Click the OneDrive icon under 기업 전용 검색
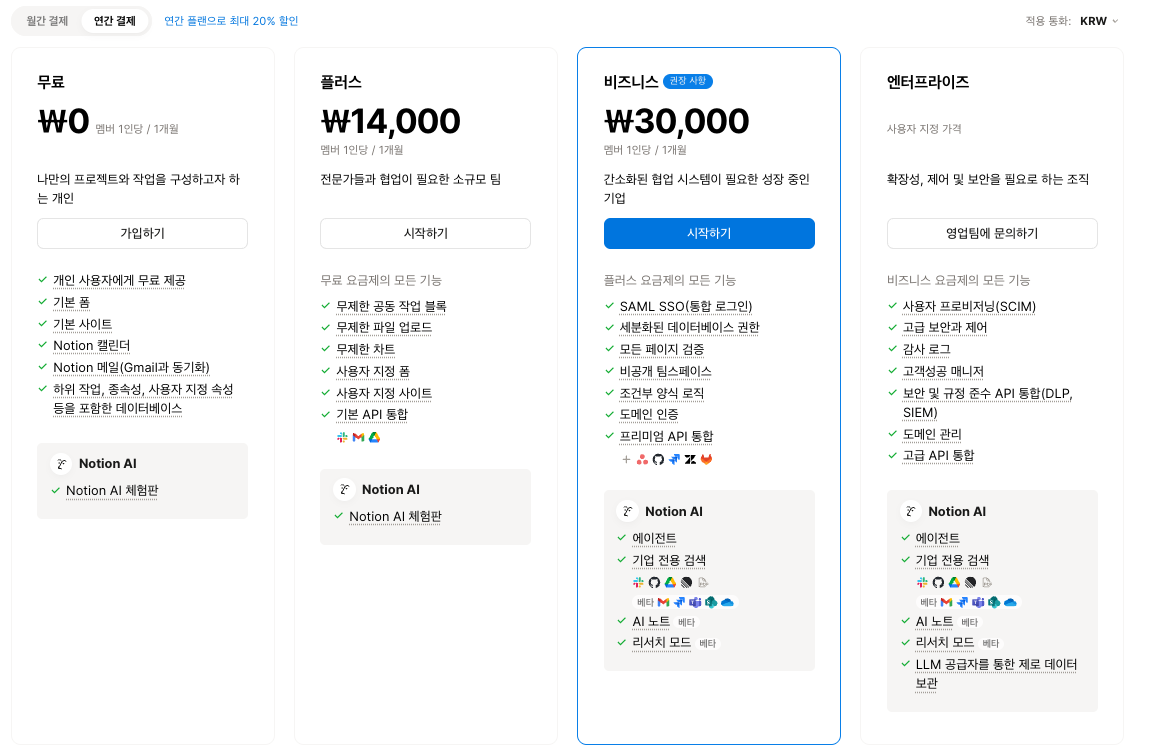This screenshot has width=1158, height=754. click(x=728, y=601)
